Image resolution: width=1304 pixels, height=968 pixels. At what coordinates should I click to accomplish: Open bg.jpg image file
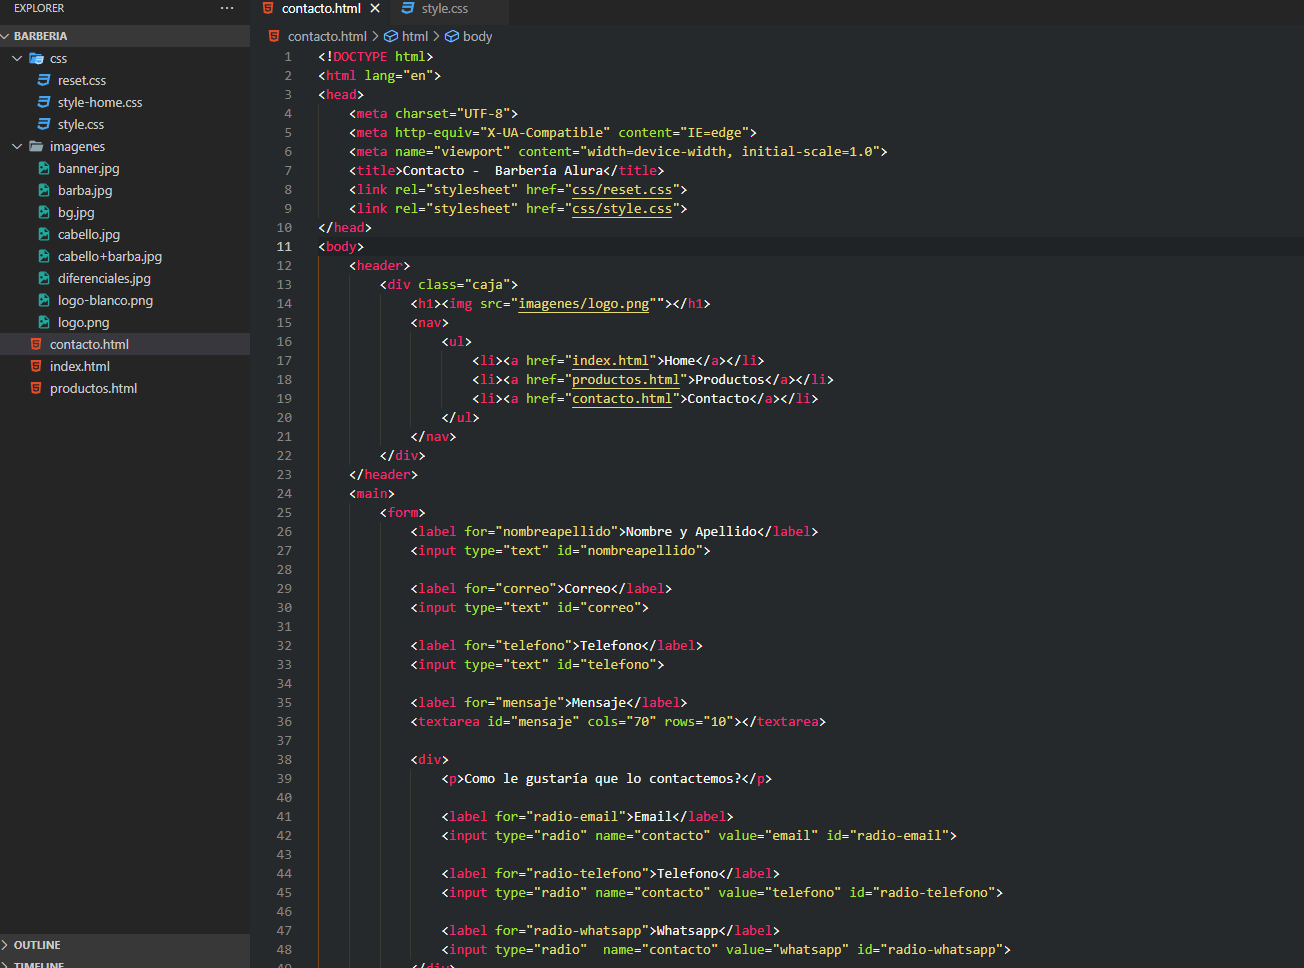tap(76, 212)
